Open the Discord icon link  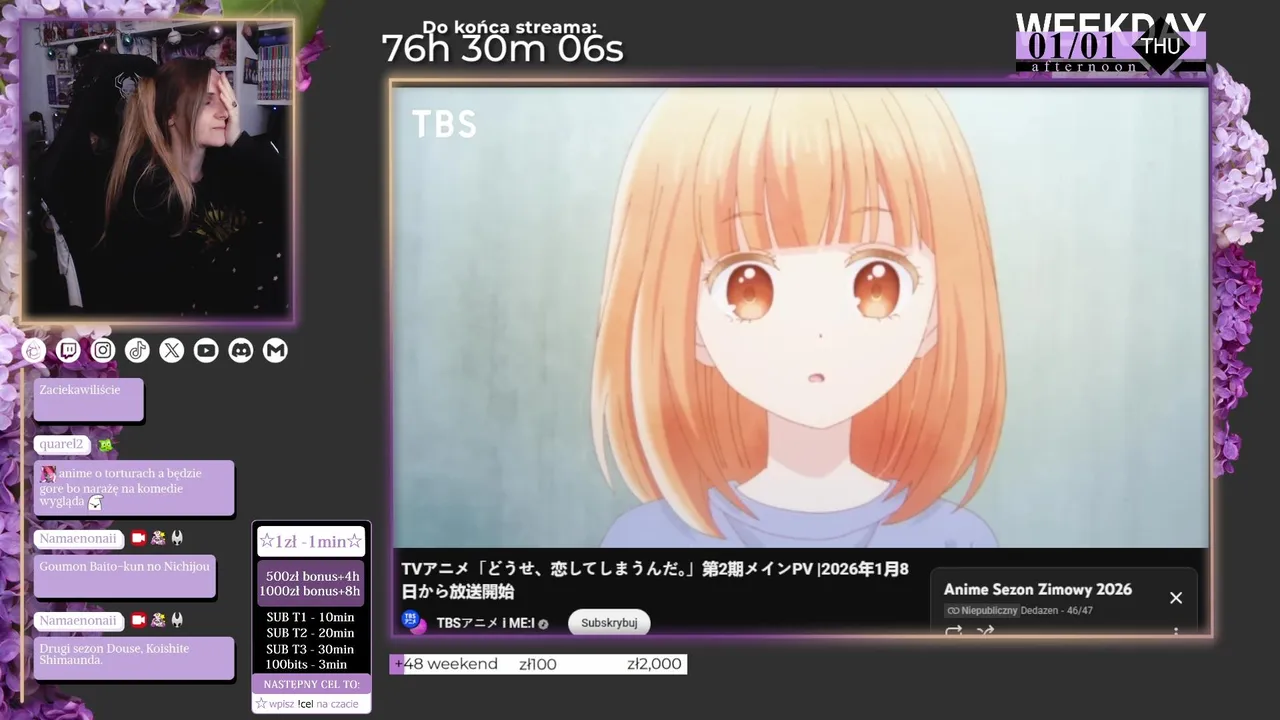[241, 350]
